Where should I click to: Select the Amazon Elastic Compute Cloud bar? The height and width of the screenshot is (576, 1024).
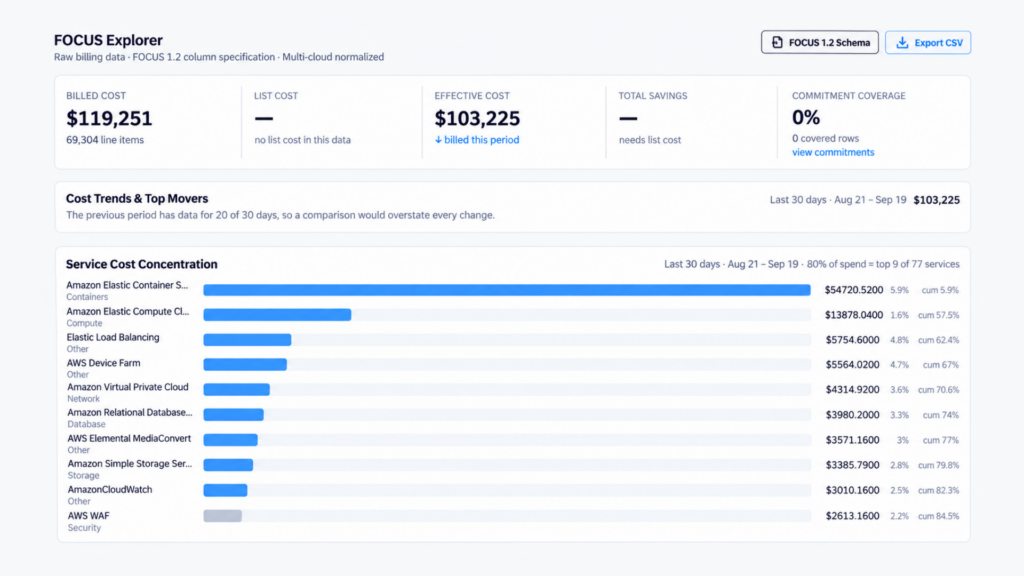277,315
